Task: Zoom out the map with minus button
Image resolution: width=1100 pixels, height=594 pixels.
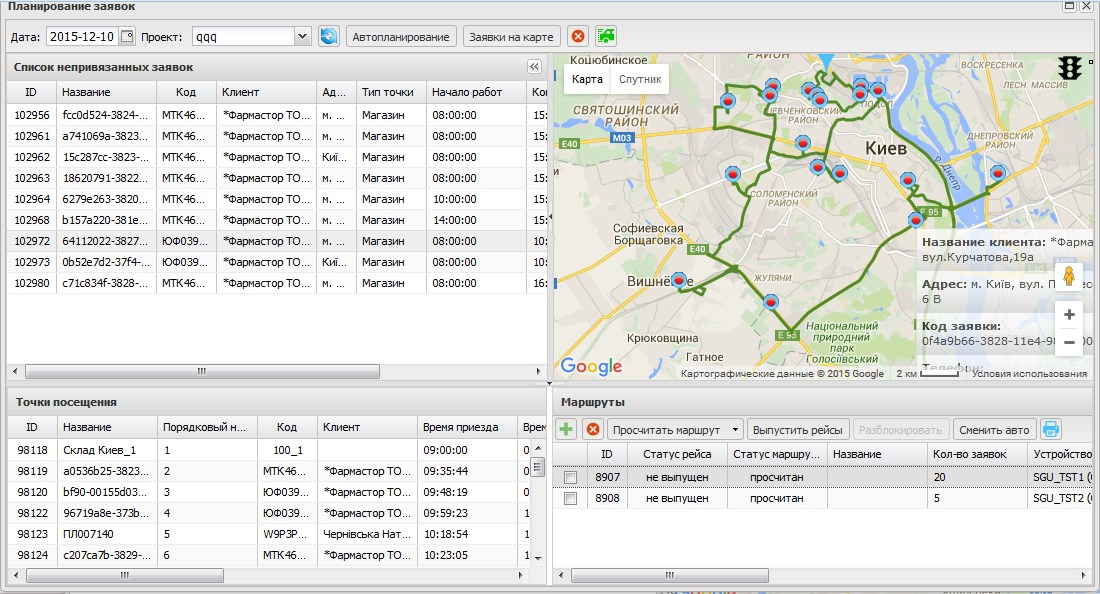Action: pos(1069,342)
